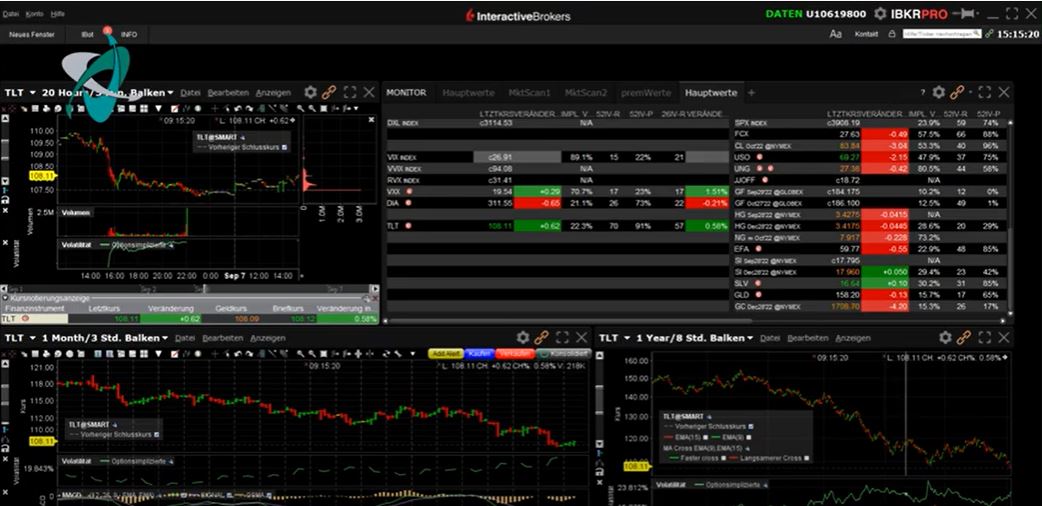The image size is (1042, 506).
Task: Open the help question mark in MONITOR panel
Action: pyautogui.click(x=922, y=92)
